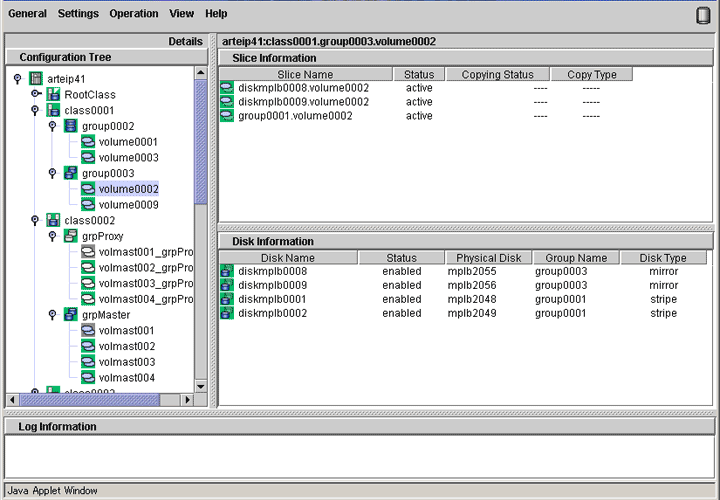Click the grpProxy group icon

71,236
